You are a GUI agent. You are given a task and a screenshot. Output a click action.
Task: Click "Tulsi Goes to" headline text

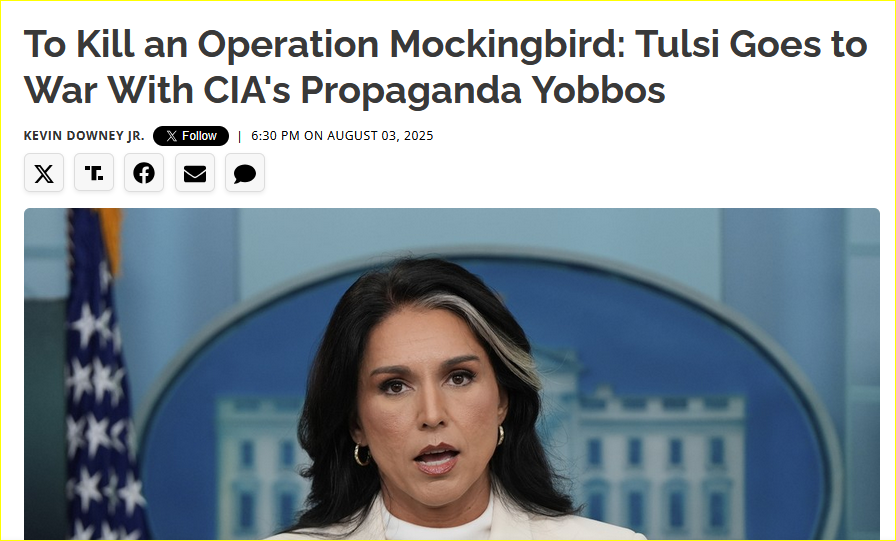coord(751,43)
